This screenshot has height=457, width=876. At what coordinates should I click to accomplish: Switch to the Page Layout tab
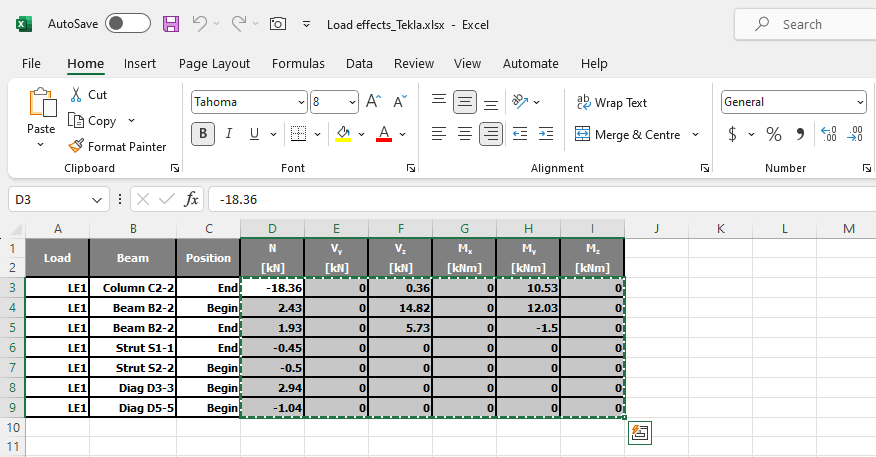coord(214,63)
